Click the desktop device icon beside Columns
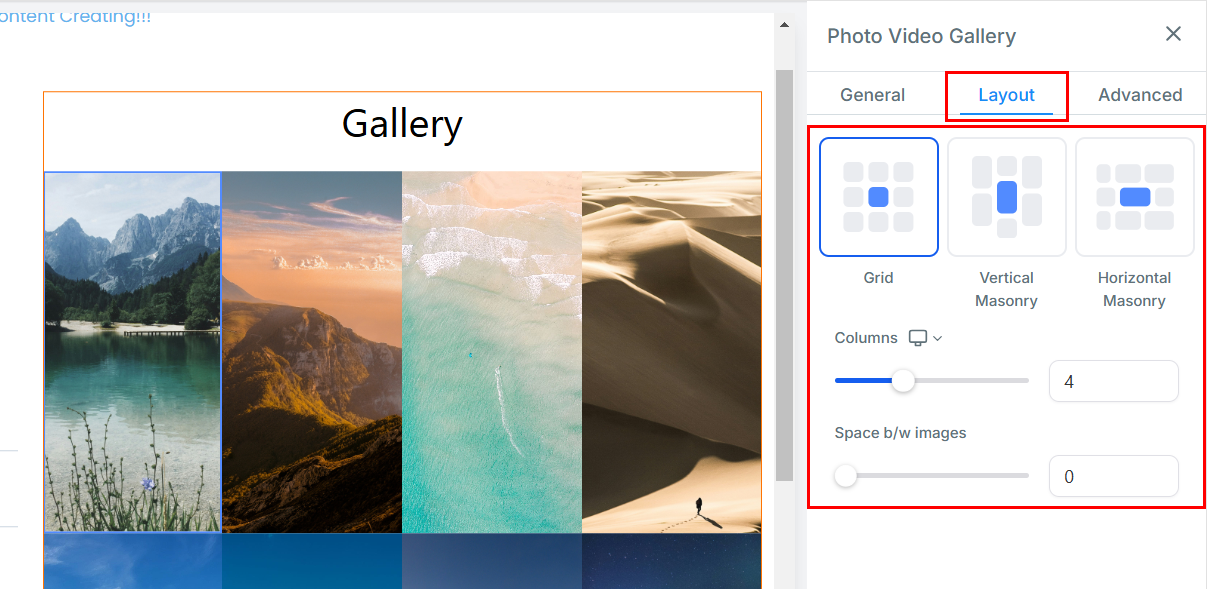 coord(917,338)
